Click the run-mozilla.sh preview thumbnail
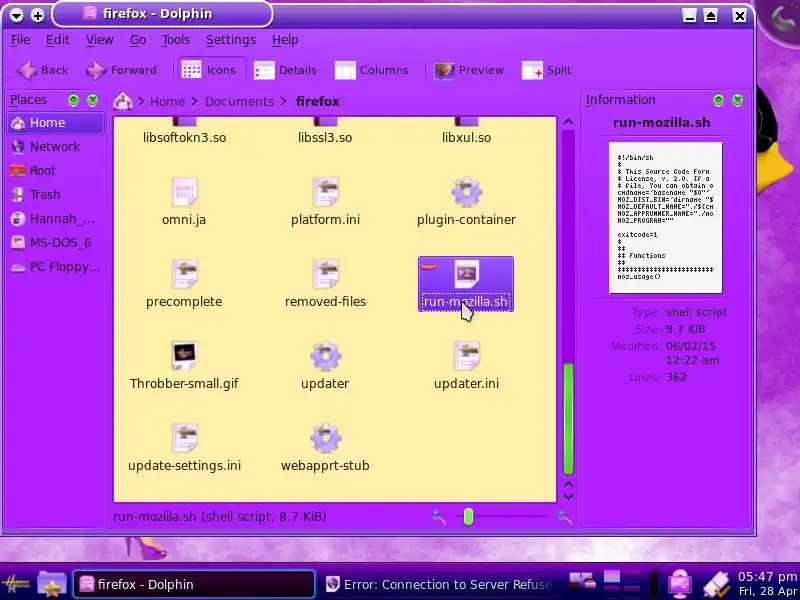The height and width of the screenshot is (600, 800). coord(665,218)
